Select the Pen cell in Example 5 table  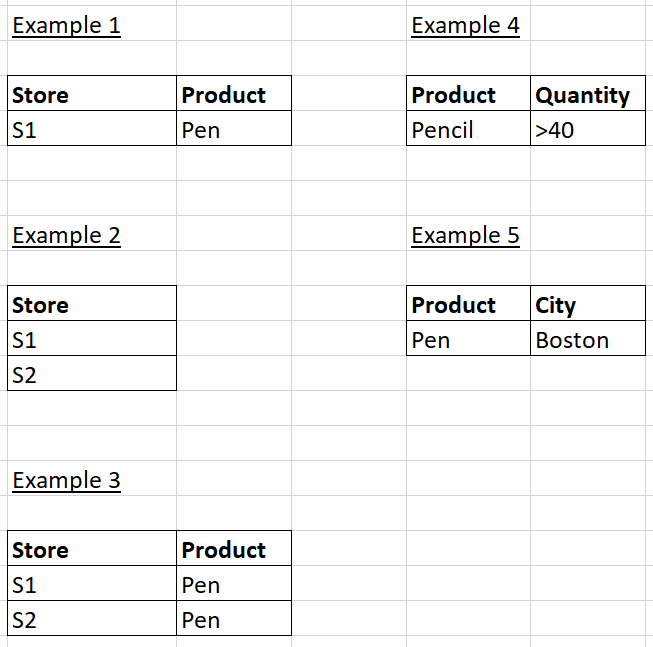click(468, 340)
